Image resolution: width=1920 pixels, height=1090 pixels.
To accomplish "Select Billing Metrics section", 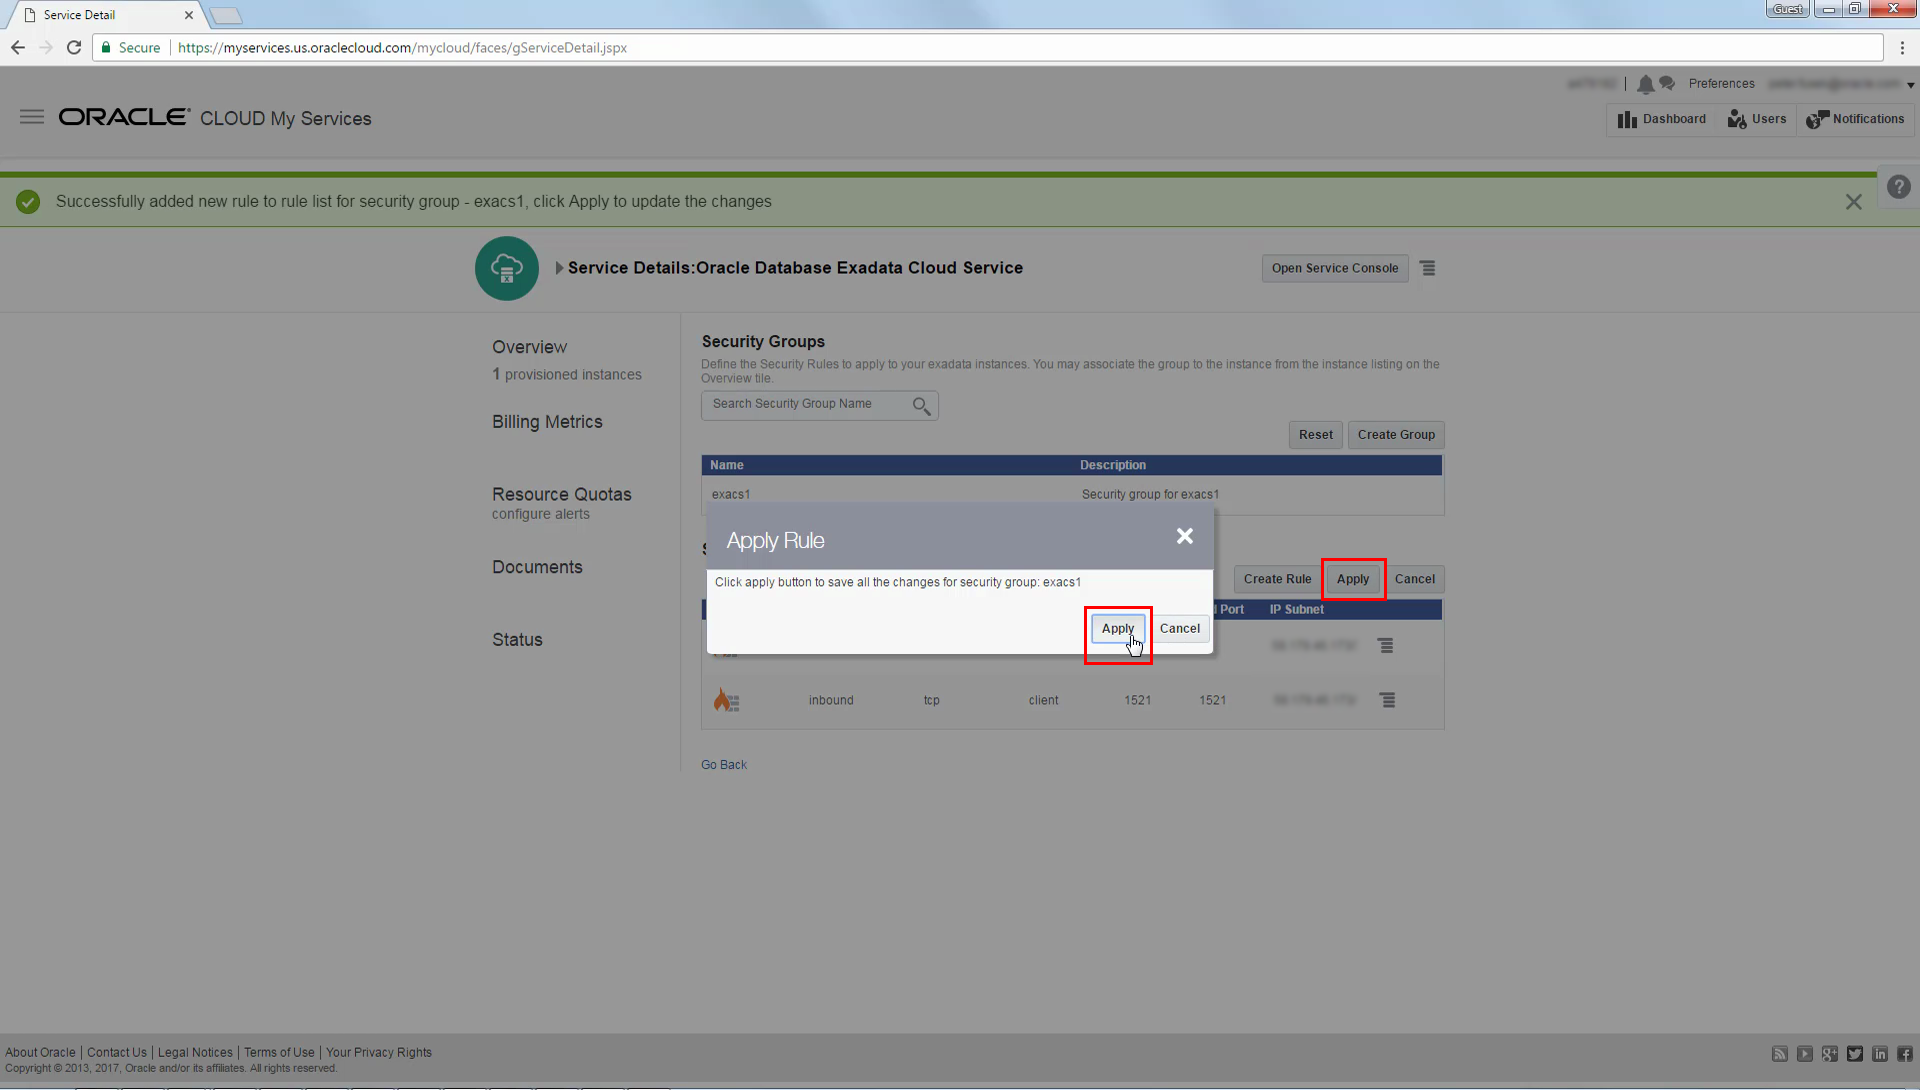I will pos(547,422).
